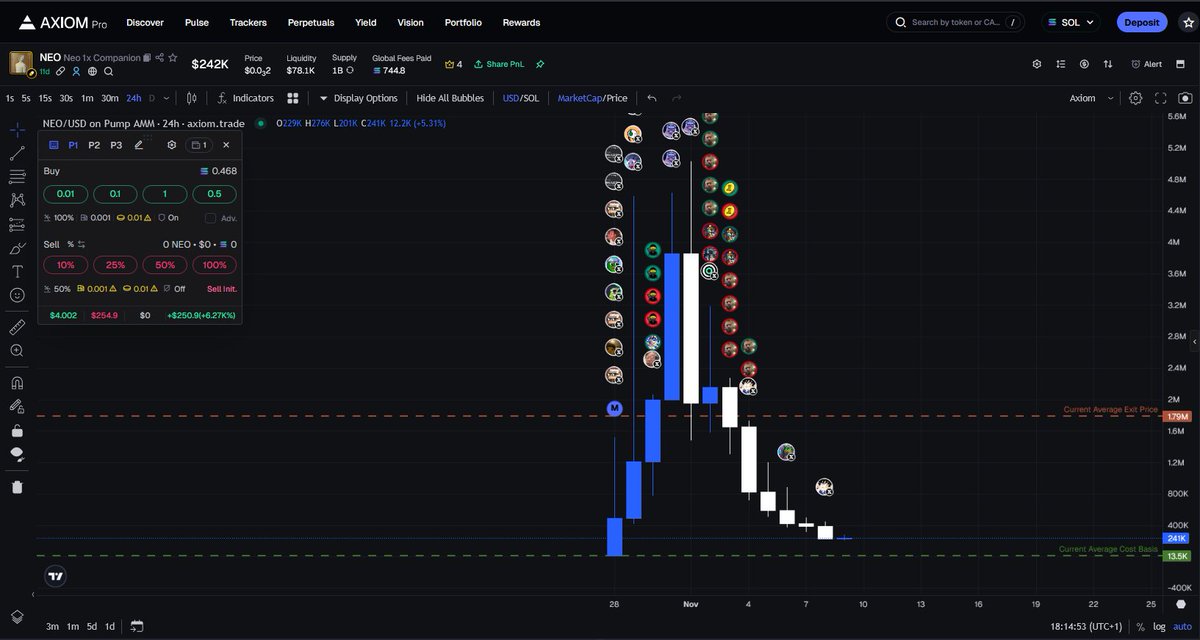This screenshot has width=1200, height=640.
Task: Select the 30m timeframe
Action: pos(110,98)
